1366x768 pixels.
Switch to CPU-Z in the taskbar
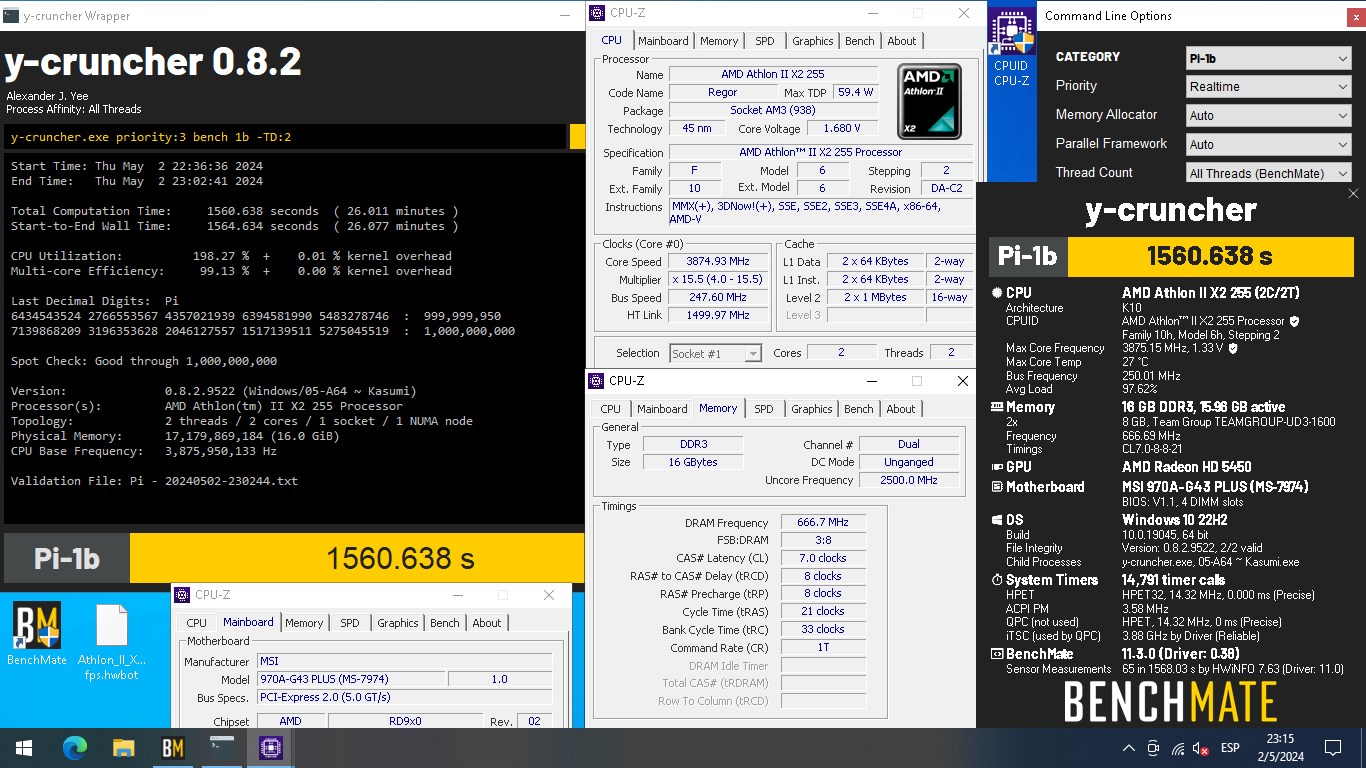[x=270, y=747]
